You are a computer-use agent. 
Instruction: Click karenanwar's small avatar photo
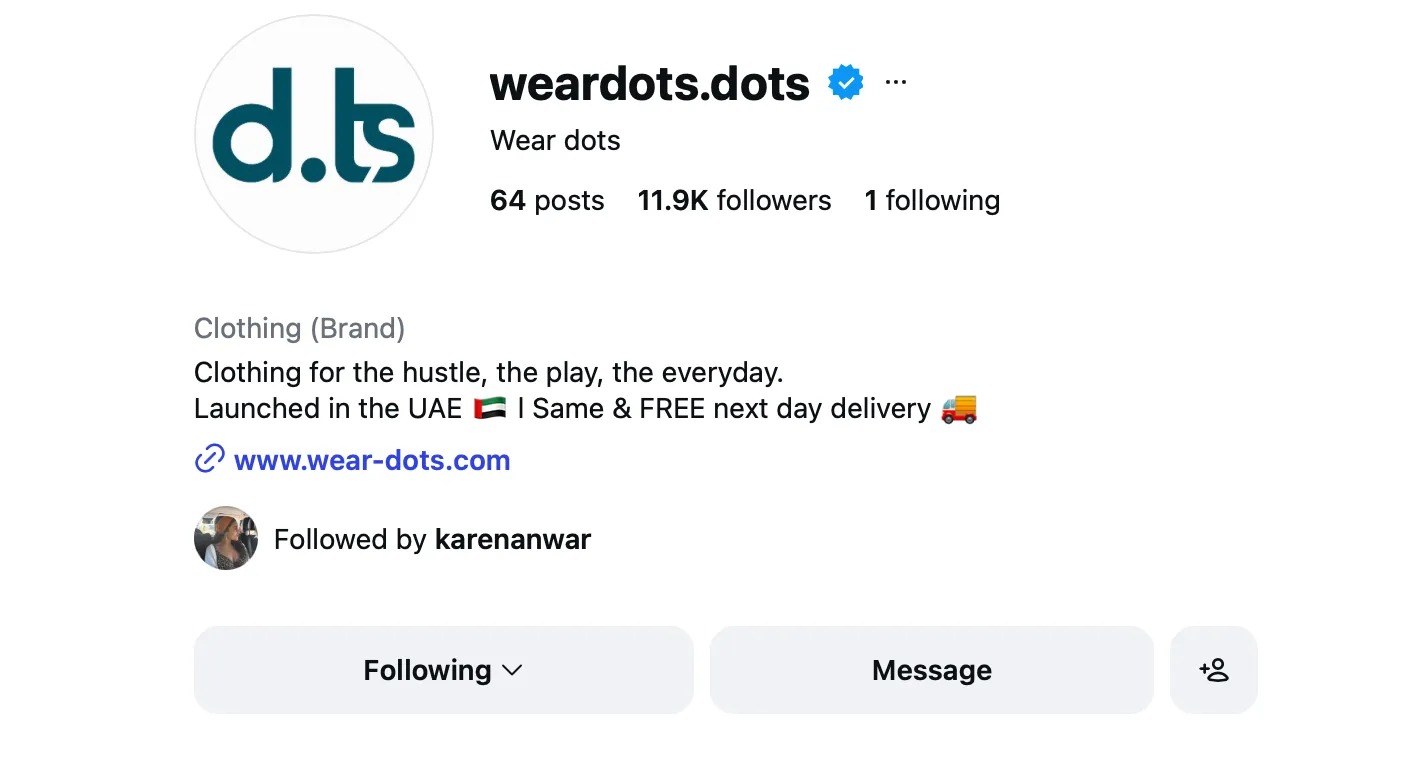coord(226,538)
